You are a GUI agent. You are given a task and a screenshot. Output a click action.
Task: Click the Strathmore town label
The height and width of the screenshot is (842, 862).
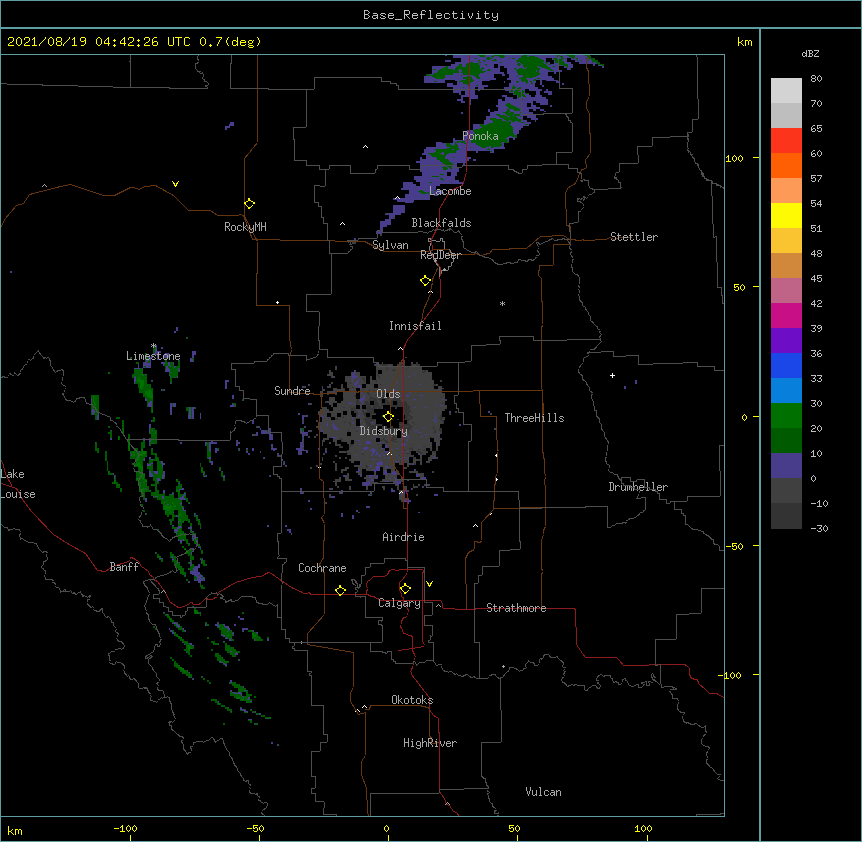coord(516,608)
